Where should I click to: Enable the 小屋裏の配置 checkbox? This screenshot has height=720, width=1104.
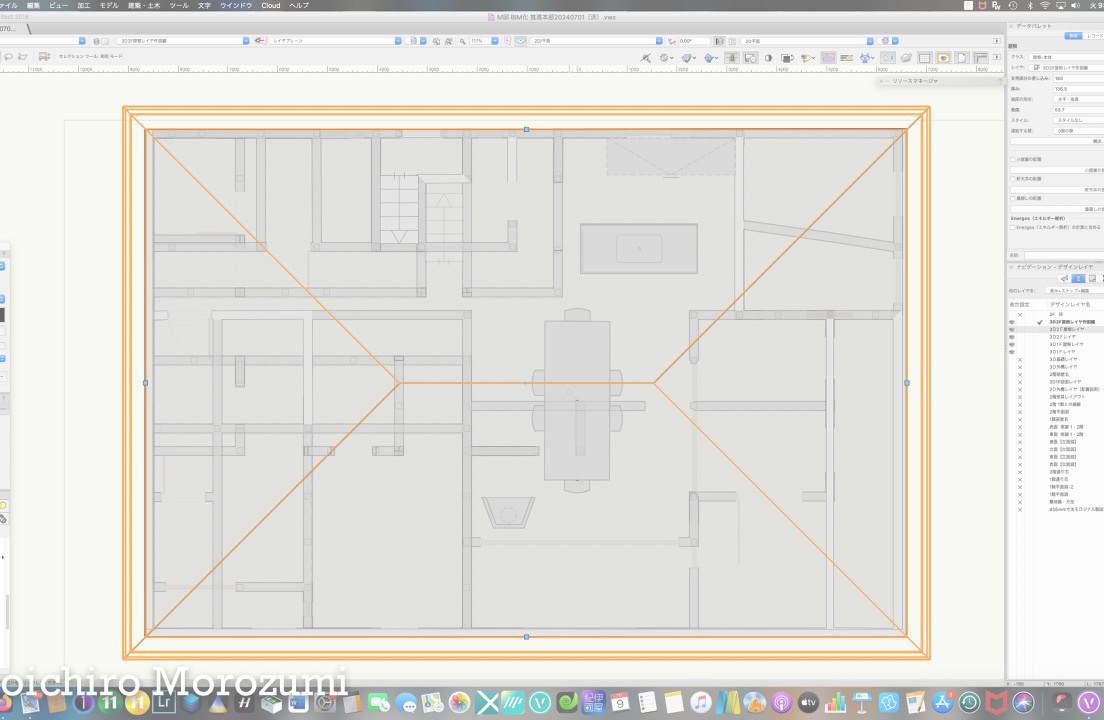pyautogui.click(x=1013, y=159)
